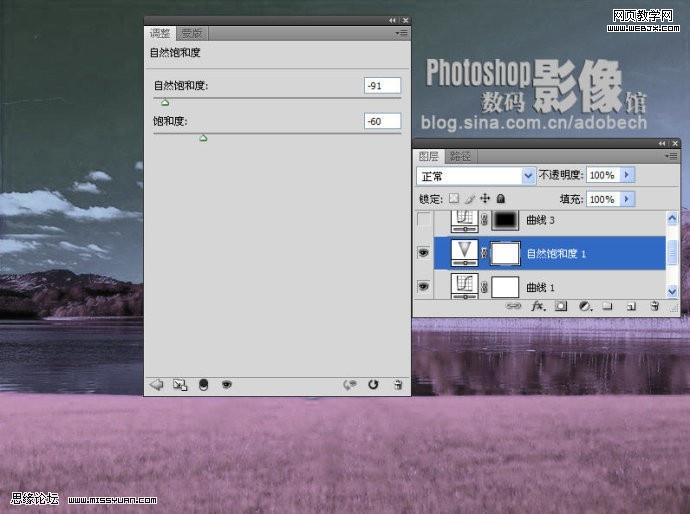This screenshot has width=690, height=514.
Task: Show the 曲线 3 layer visibility box
Action: pyautogui.click(x=424, y=220)
